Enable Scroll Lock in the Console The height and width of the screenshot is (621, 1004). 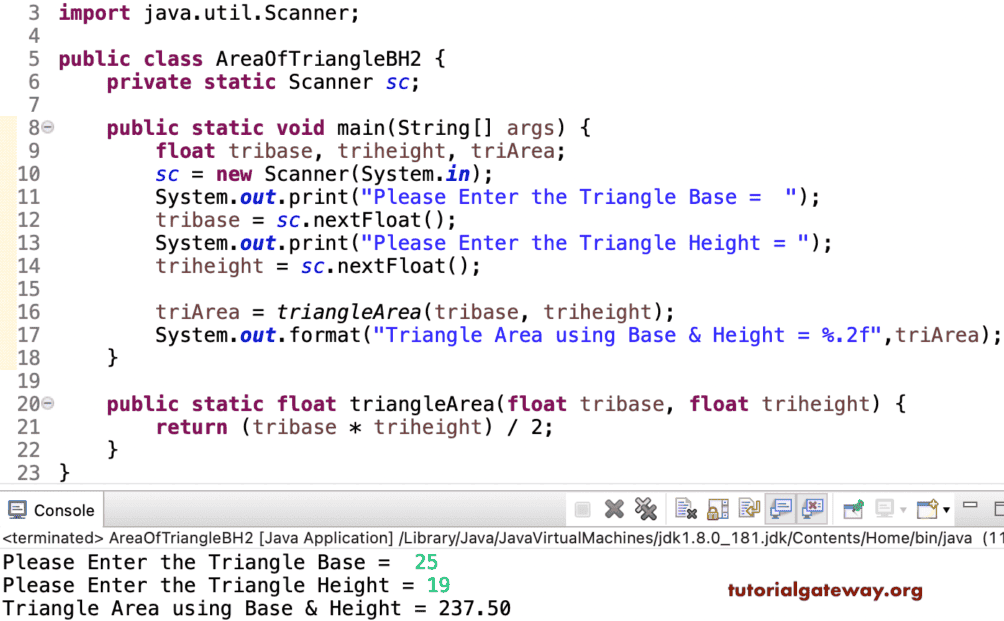(719, 510)
